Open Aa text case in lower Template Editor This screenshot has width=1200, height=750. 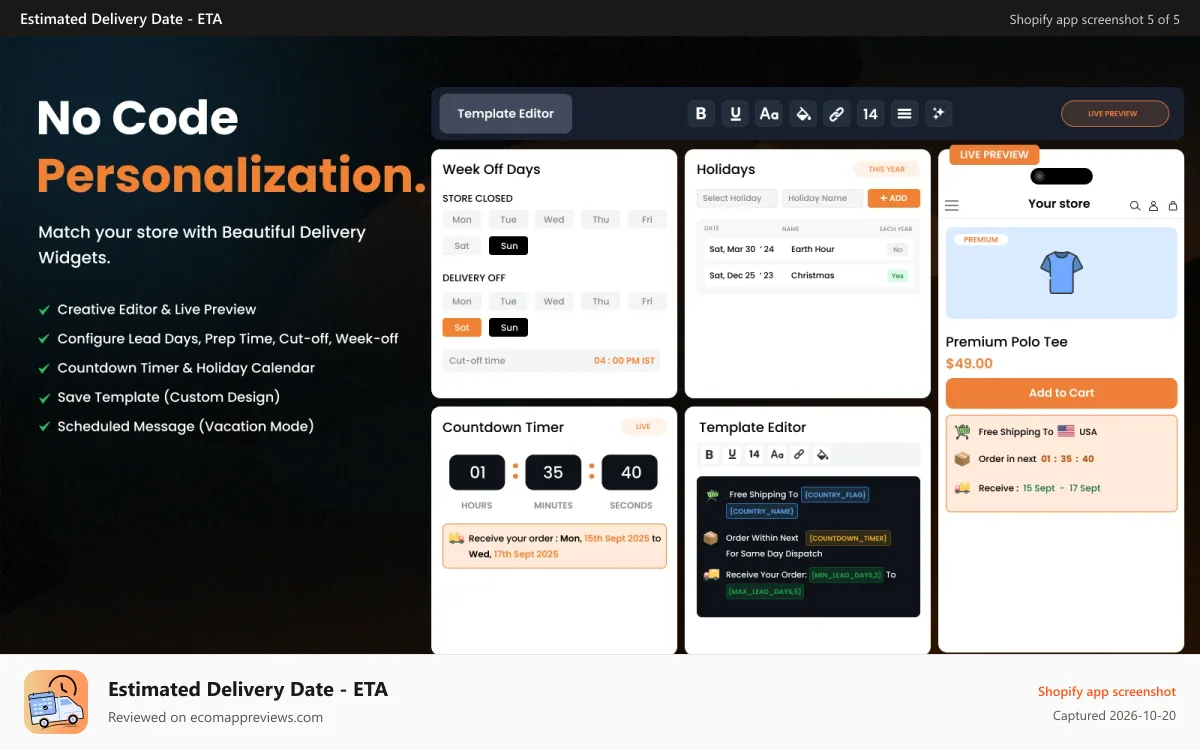tap(777, 454)
